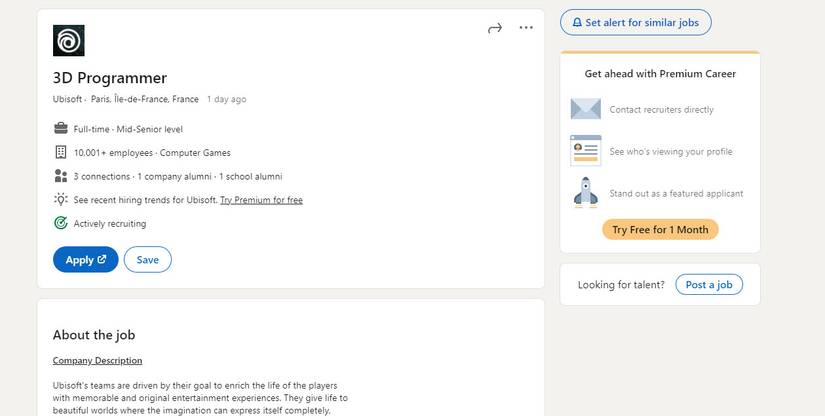
Task: Save the 3D Programmer job
Action: click(x=148, y=259)
